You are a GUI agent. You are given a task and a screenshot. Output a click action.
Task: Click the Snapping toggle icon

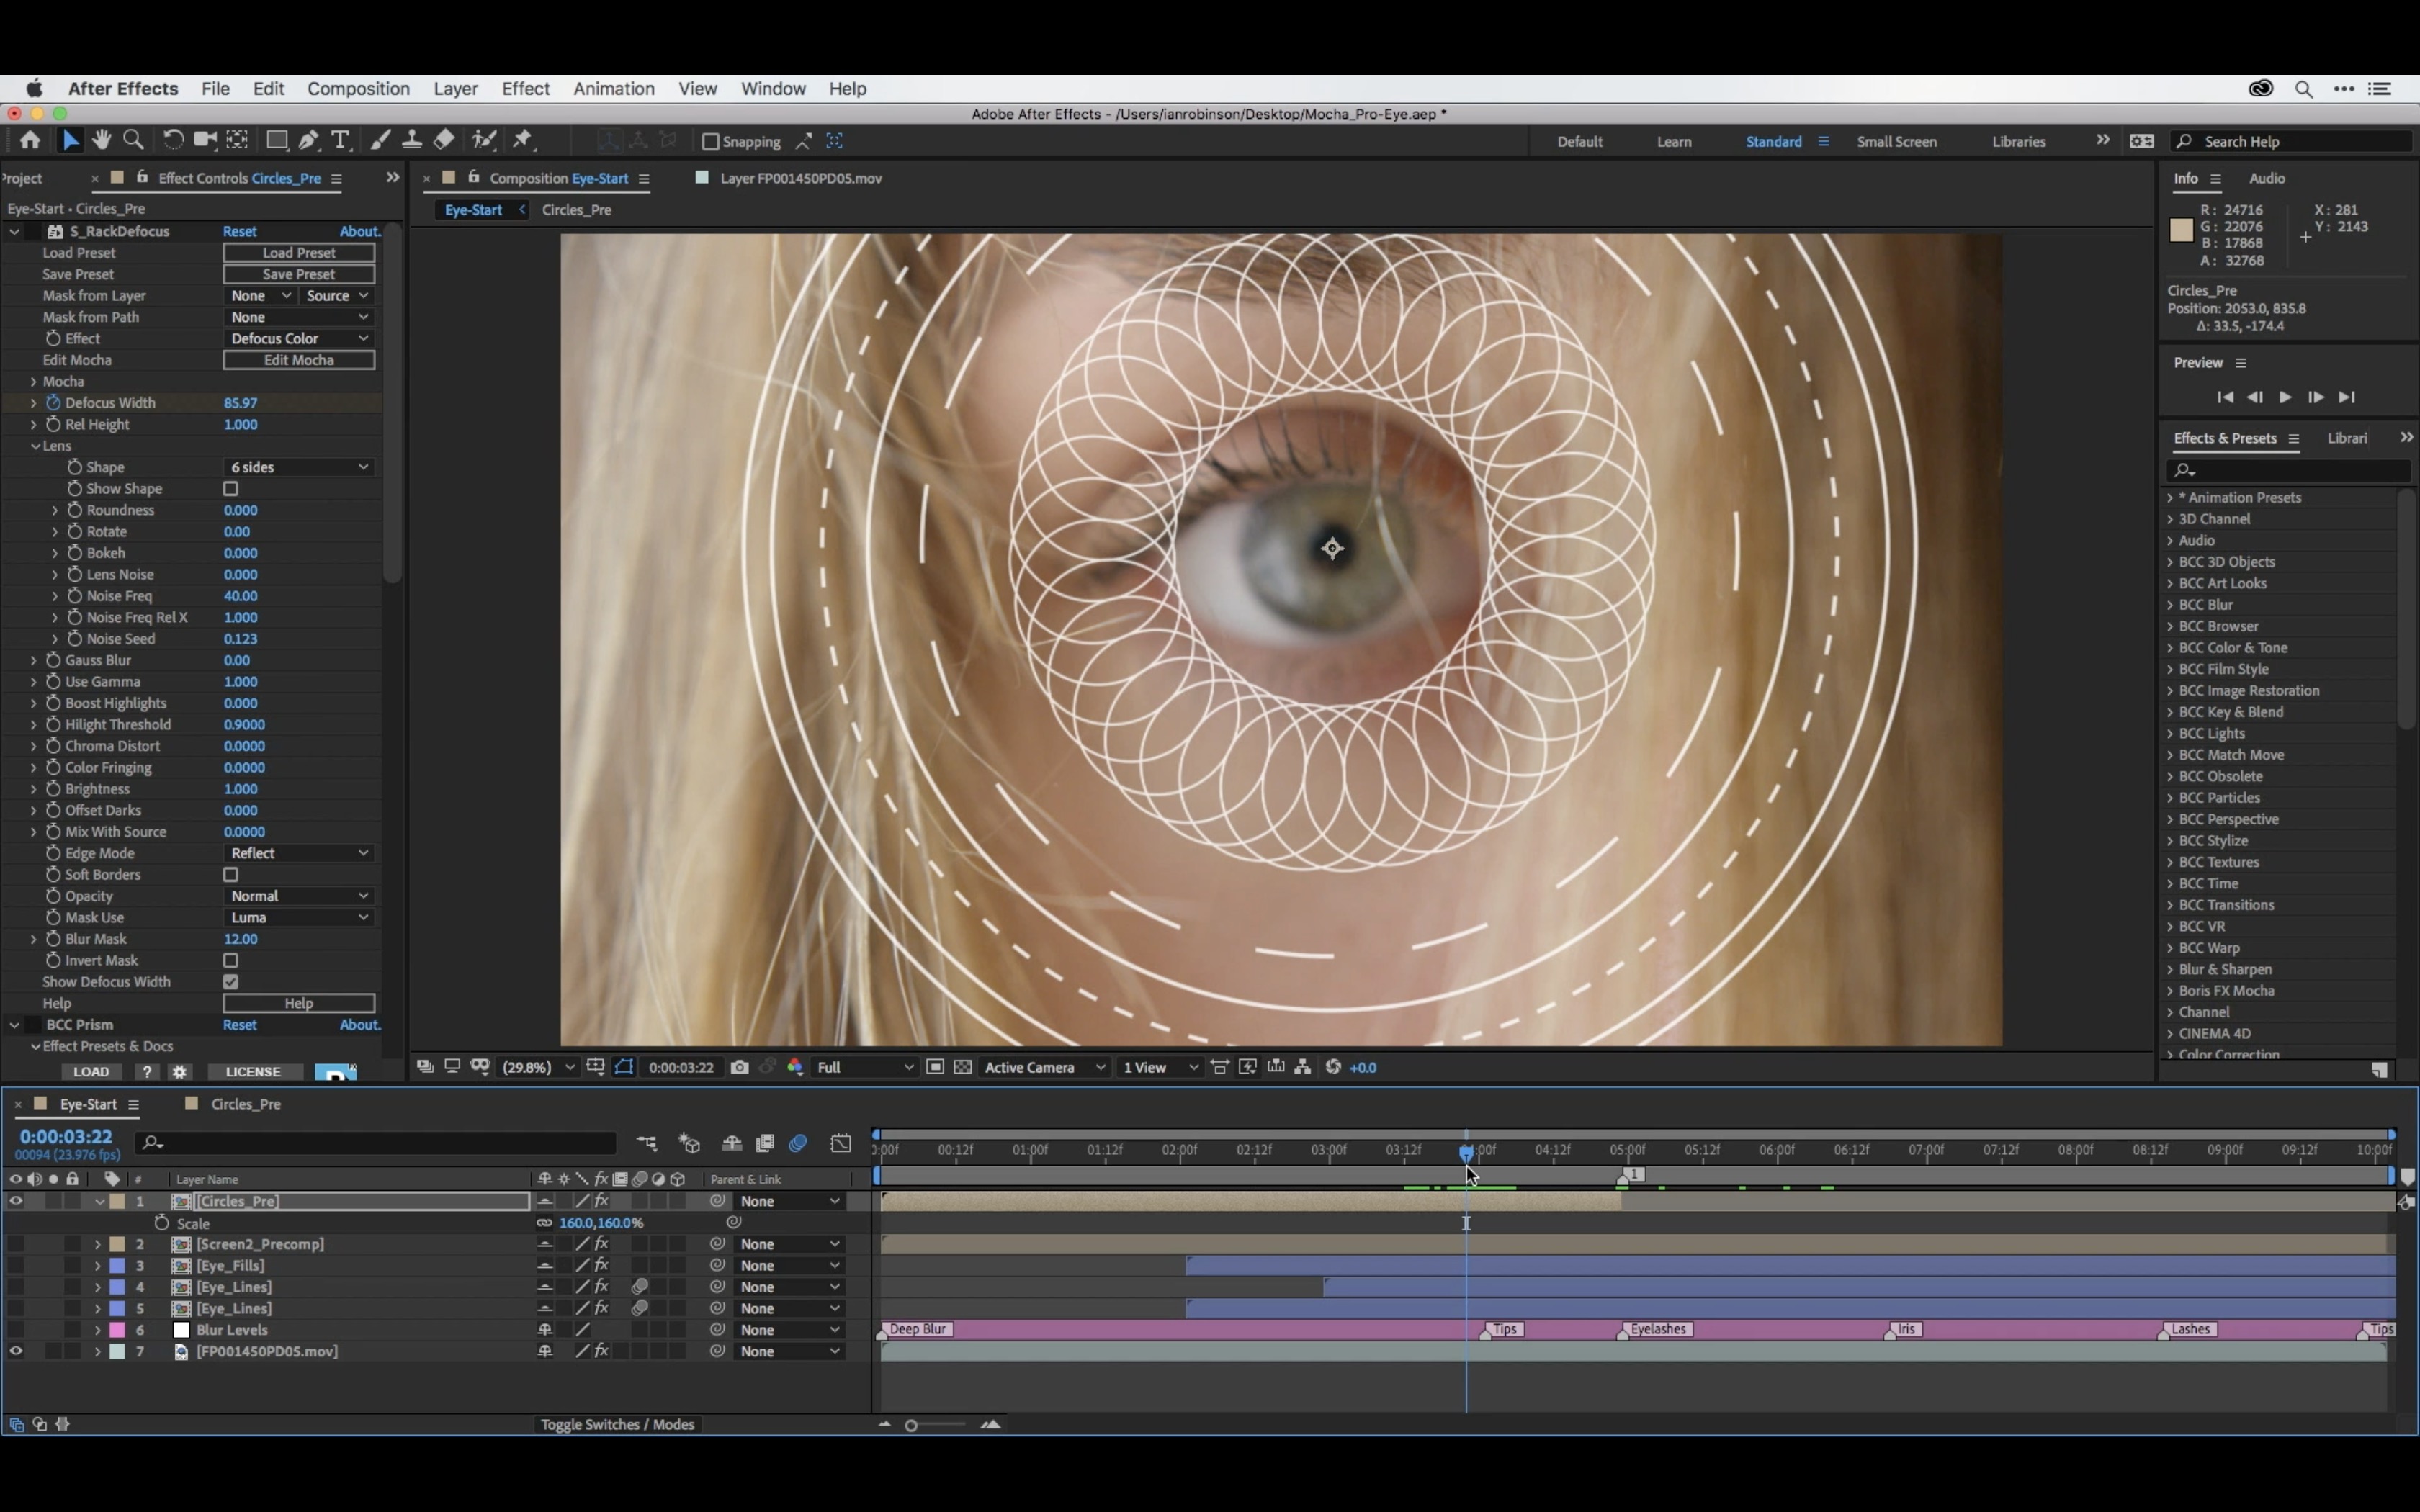tap(709, 141)
